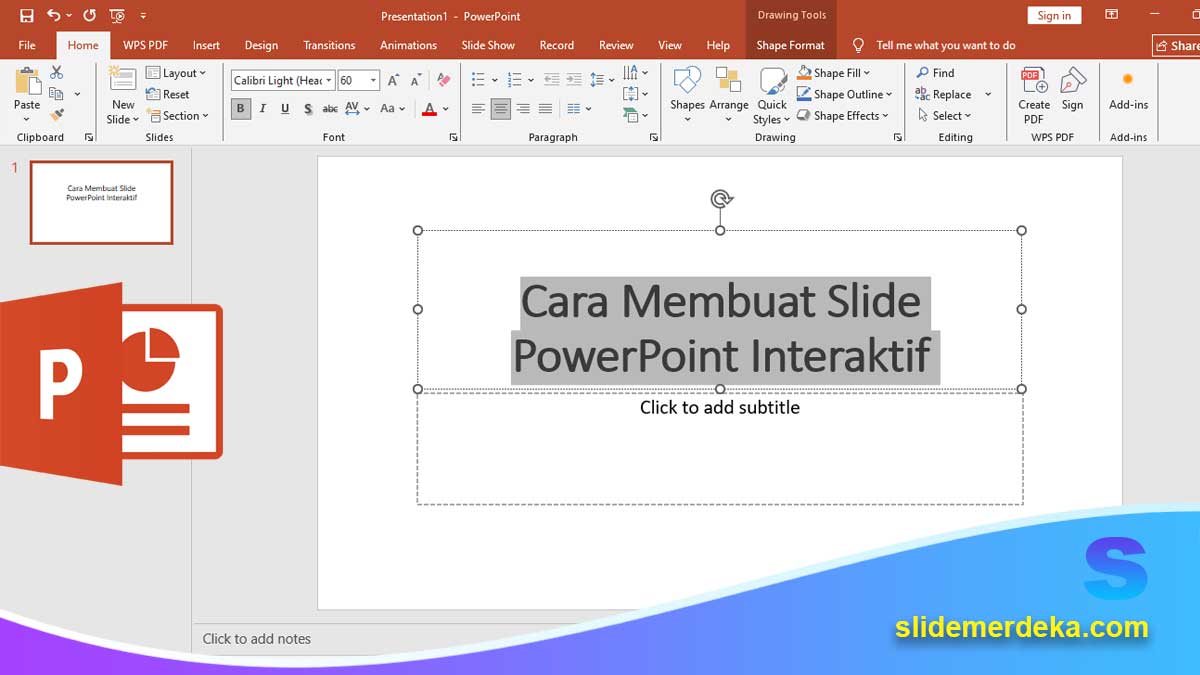1200x675 pixels.
Task: Justify the paragraph text
Action: (x=545, y=108)
